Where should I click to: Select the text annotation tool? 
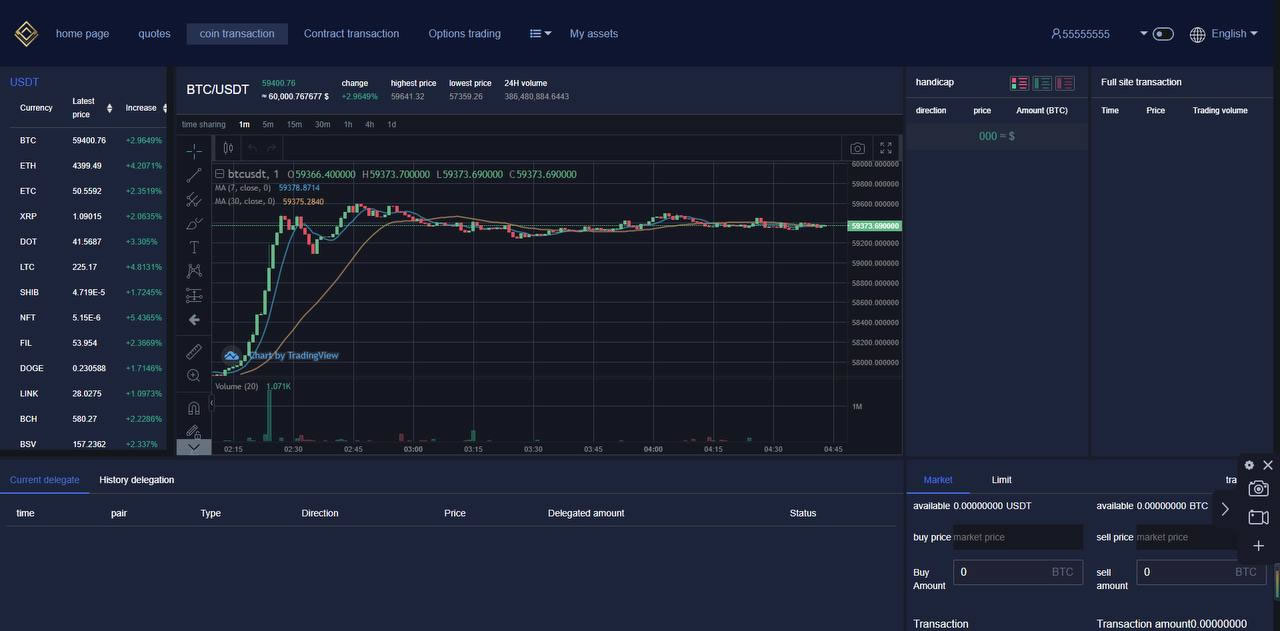194,247
